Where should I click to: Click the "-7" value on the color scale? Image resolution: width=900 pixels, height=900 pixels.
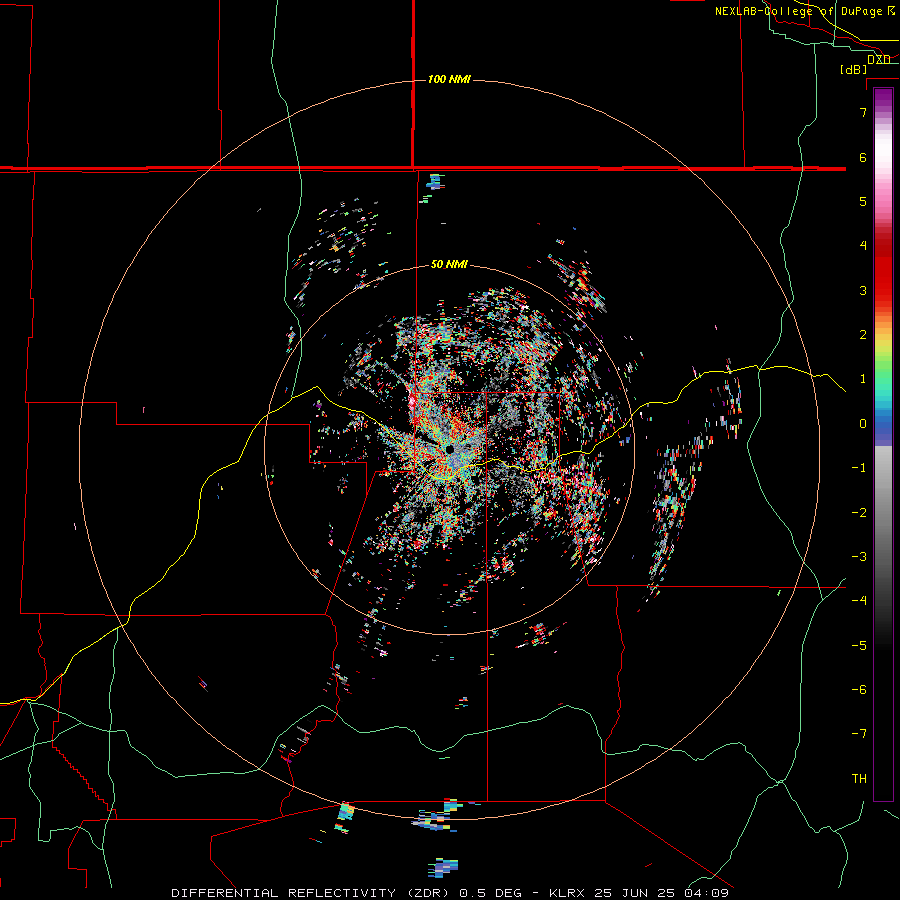859,734
